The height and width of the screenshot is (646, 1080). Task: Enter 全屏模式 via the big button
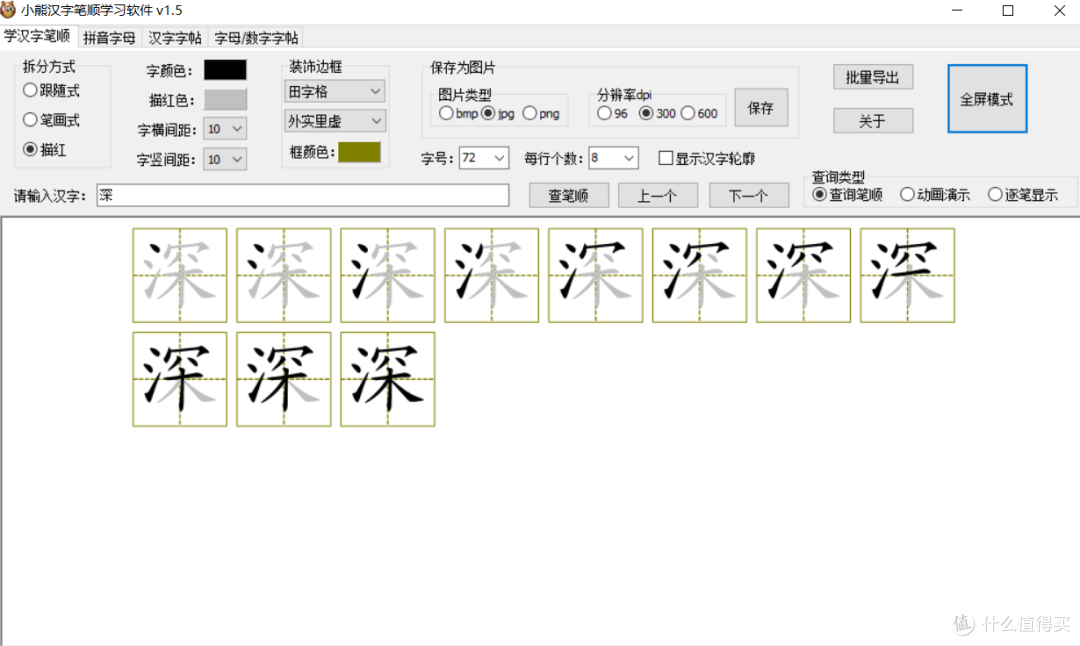(987, 99)
